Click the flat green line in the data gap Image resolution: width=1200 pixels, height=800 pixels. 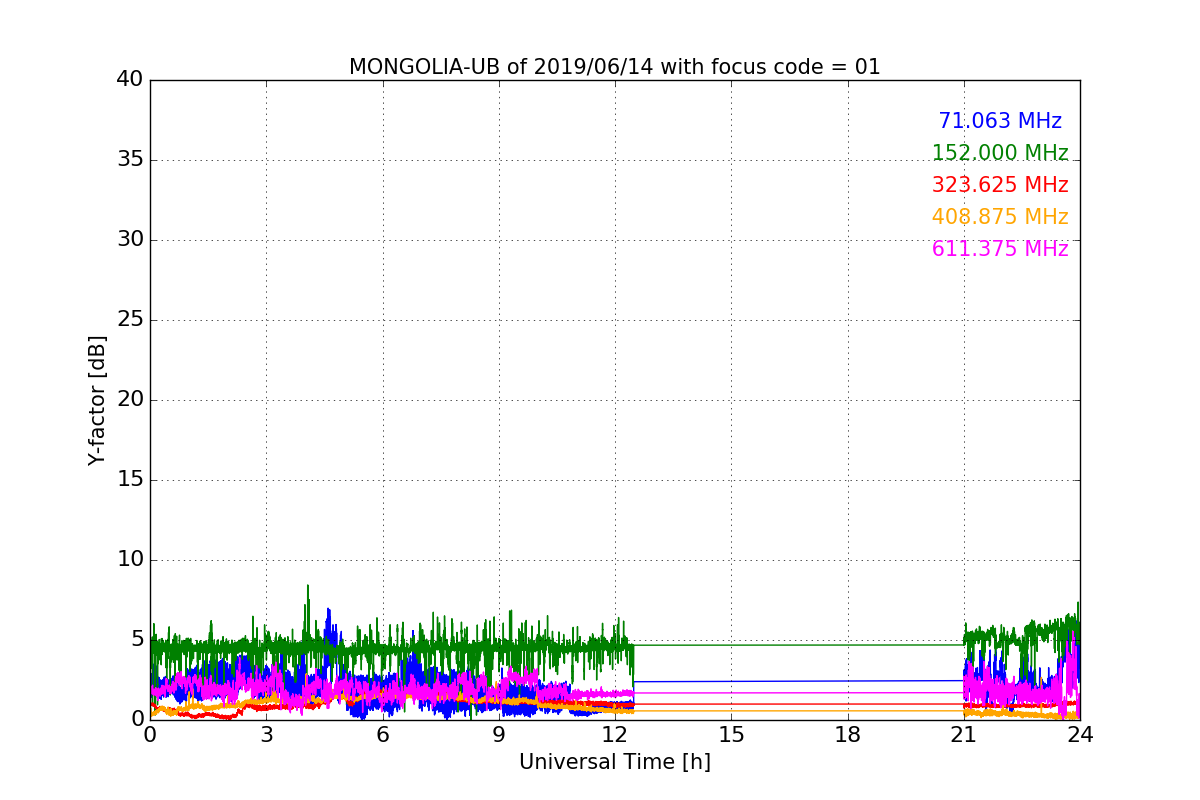(800, 645)
